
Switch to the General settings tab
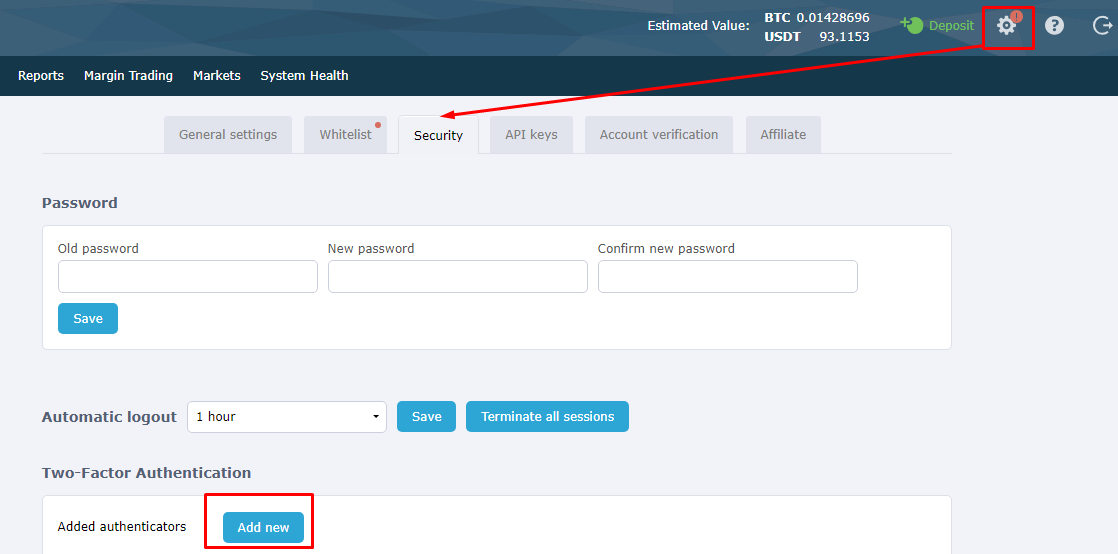tap(228, 135)
